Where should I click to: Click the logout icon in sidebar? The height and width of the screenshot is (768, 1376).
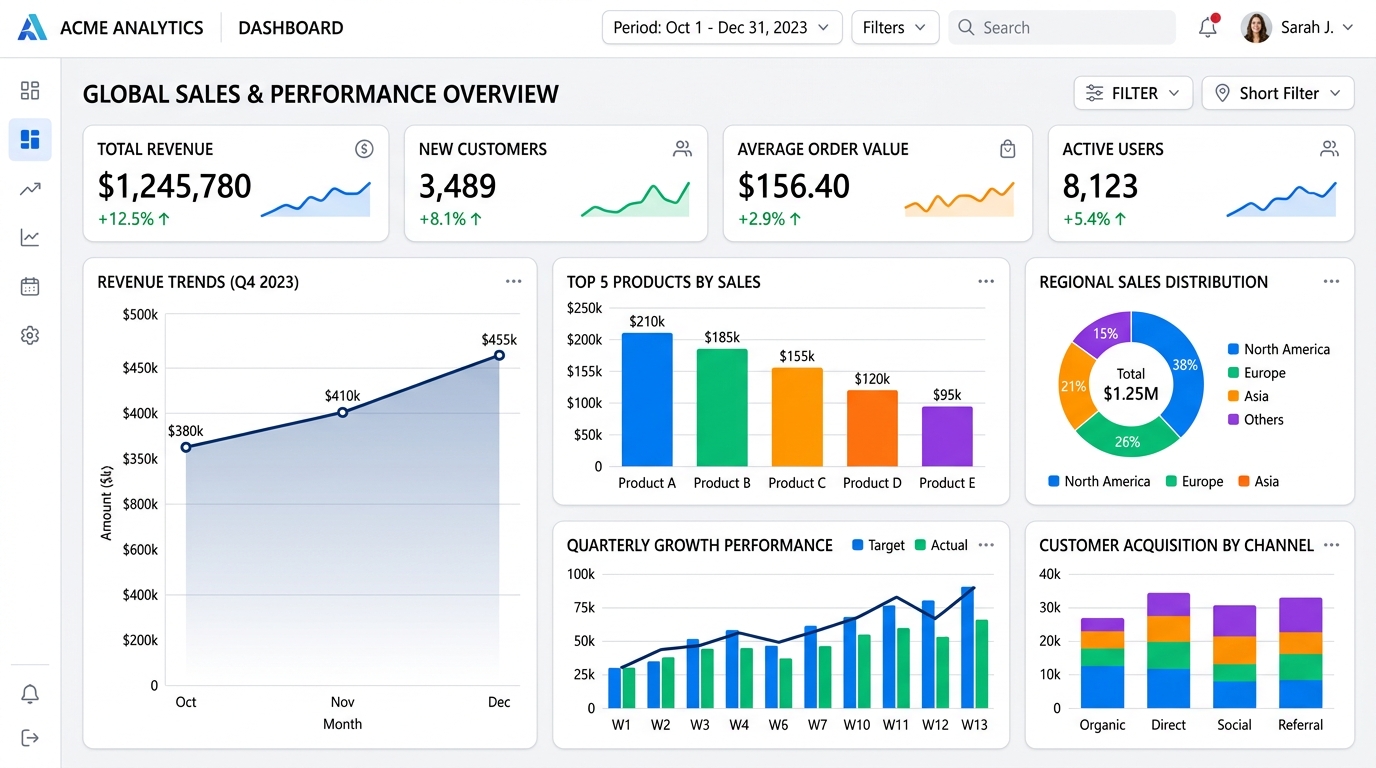pyautogui.click(x=30, y=738)
